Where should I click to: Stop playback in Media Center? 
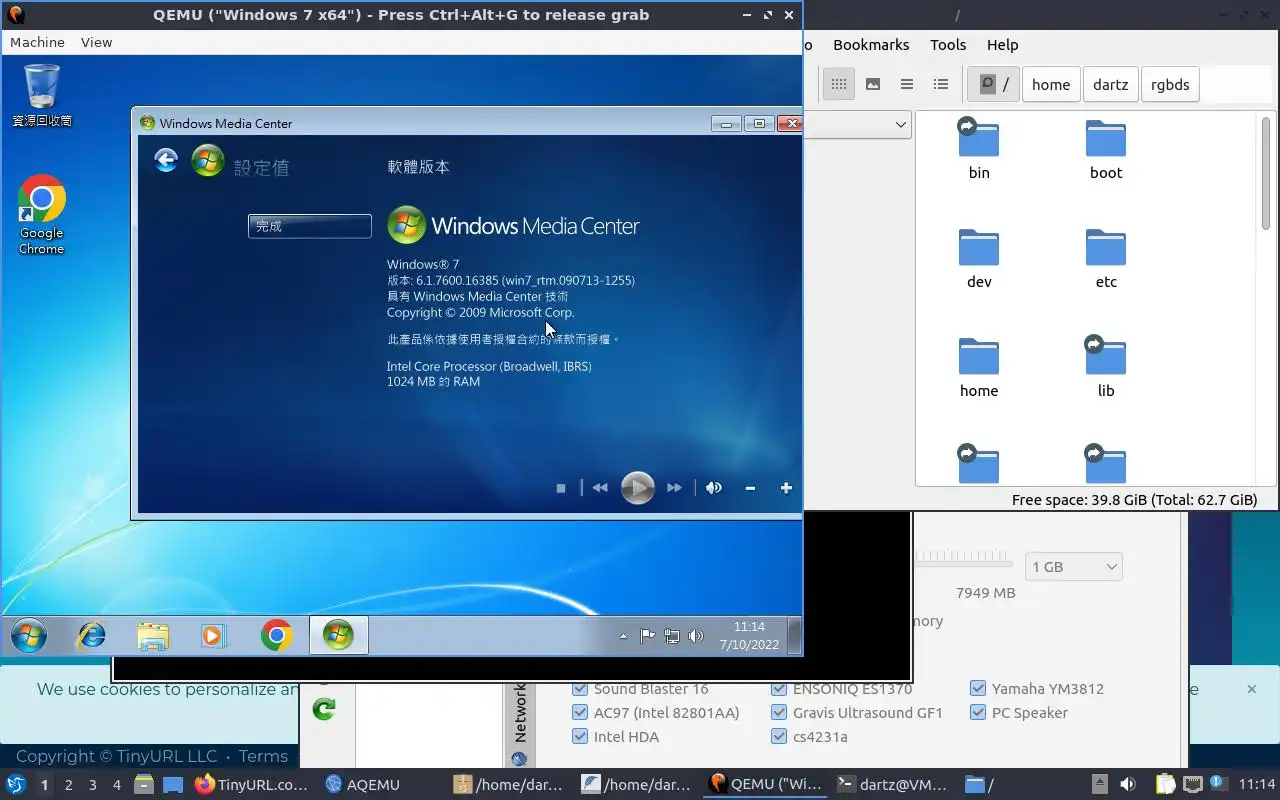pyautogui.click(x=561, y=488)
